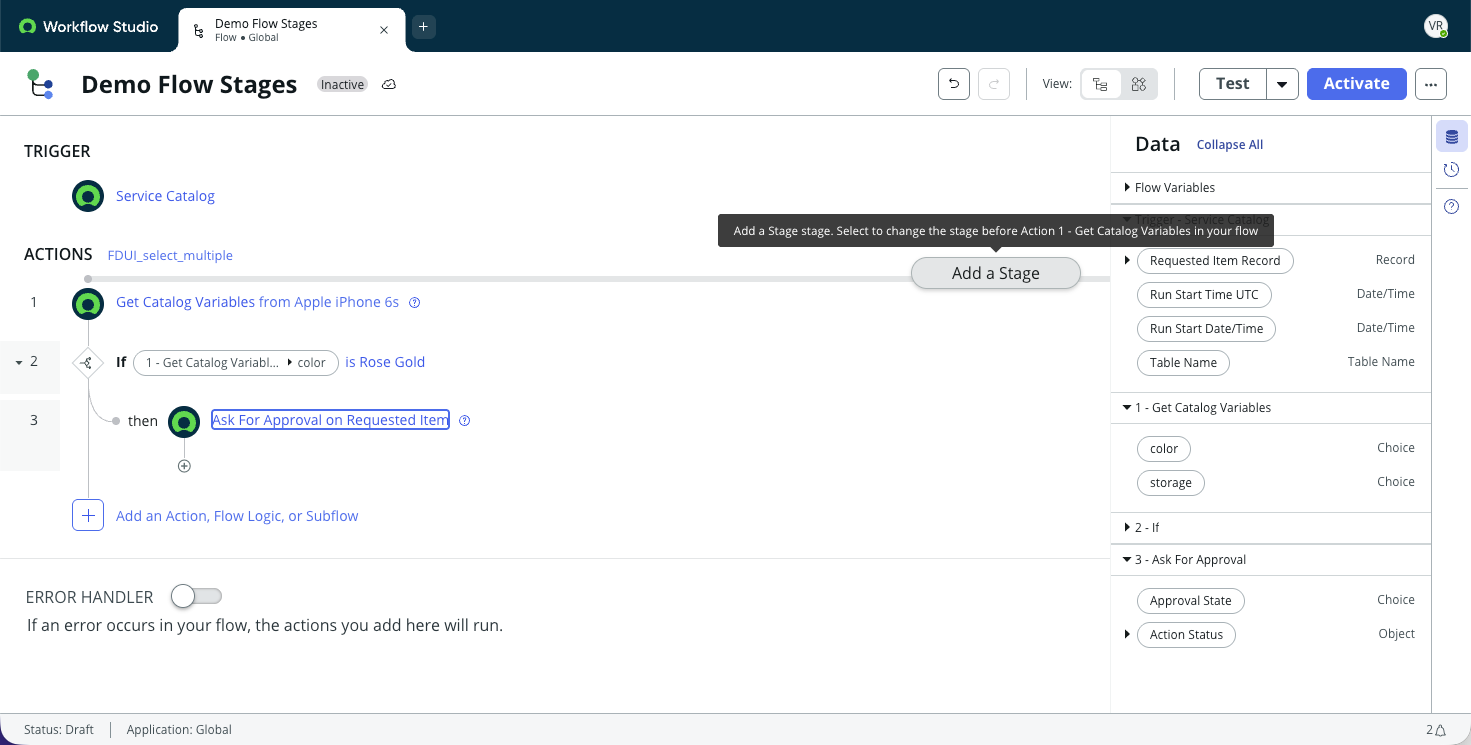This screenshot has height=745, width=1471.
Task: Expand the Action Status pill arrow
Action: 1127,634
